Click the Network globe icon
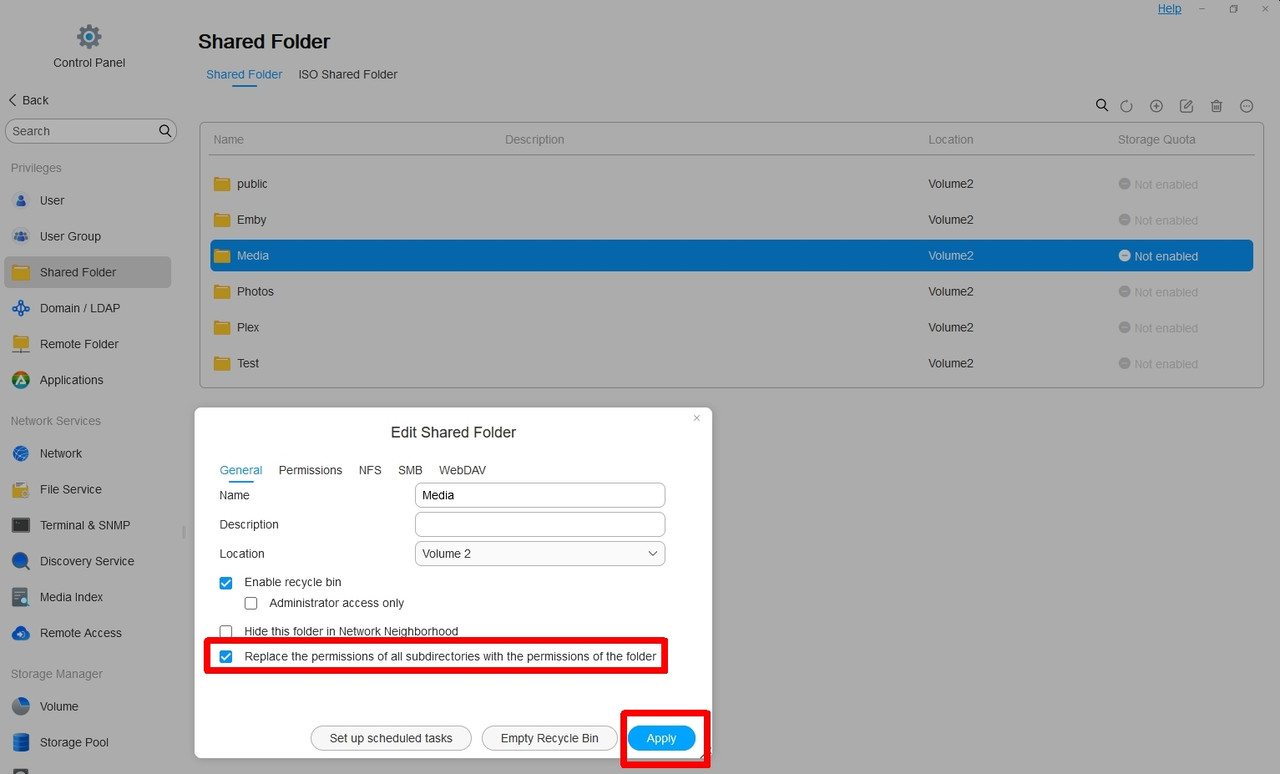This screenshot has width=1280, height=774. (x=21, y=453)
